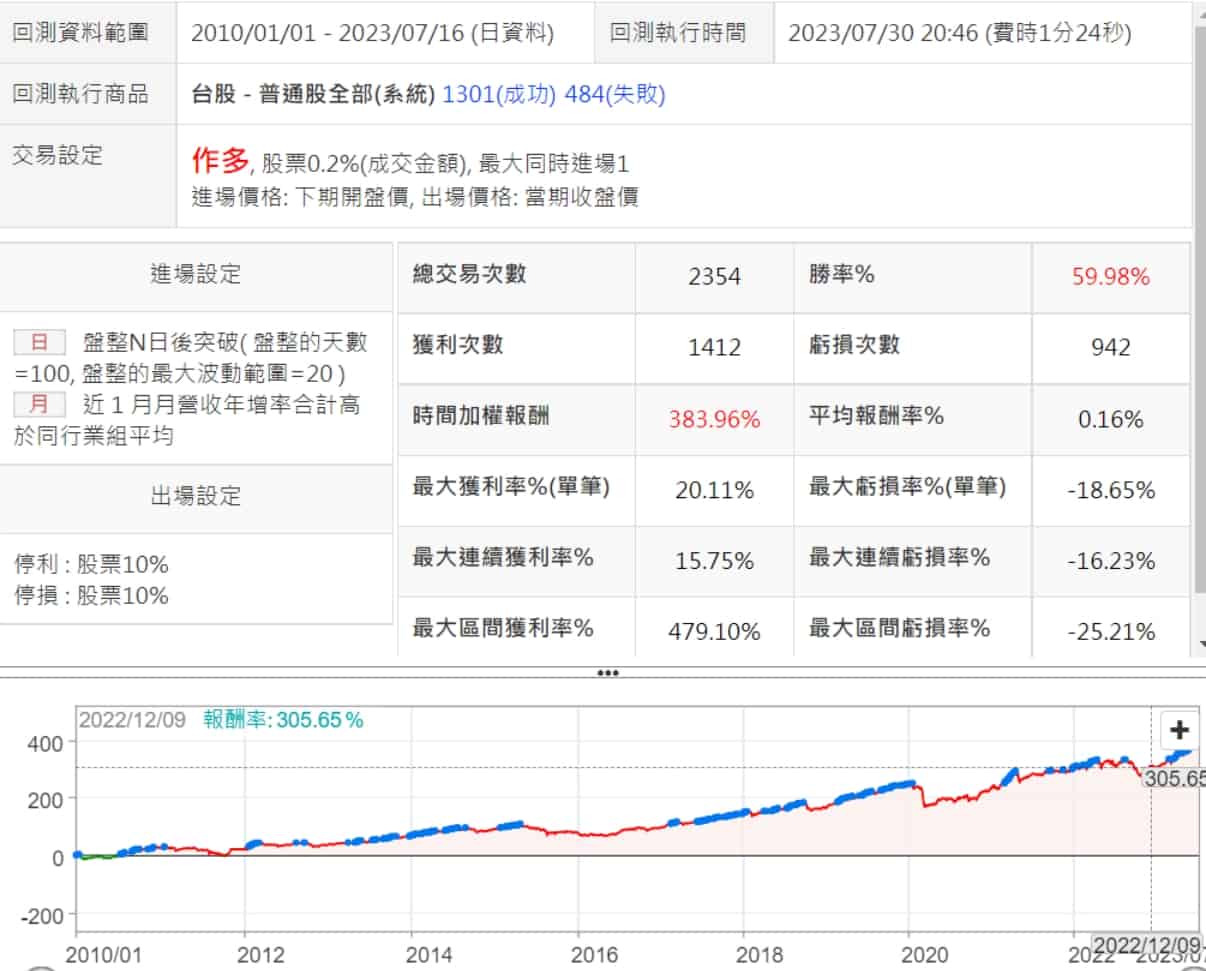The height and width of the screenshot is (971, 1206).
Task: Click the 總交易次數 value 2354
Action: [x=715, y=277]
